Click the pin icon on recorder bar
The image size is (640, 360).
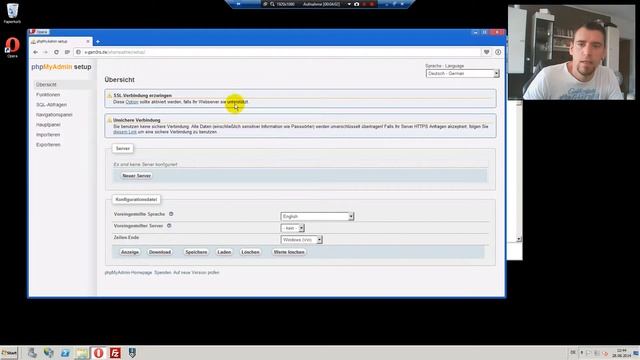click(238, 4)
